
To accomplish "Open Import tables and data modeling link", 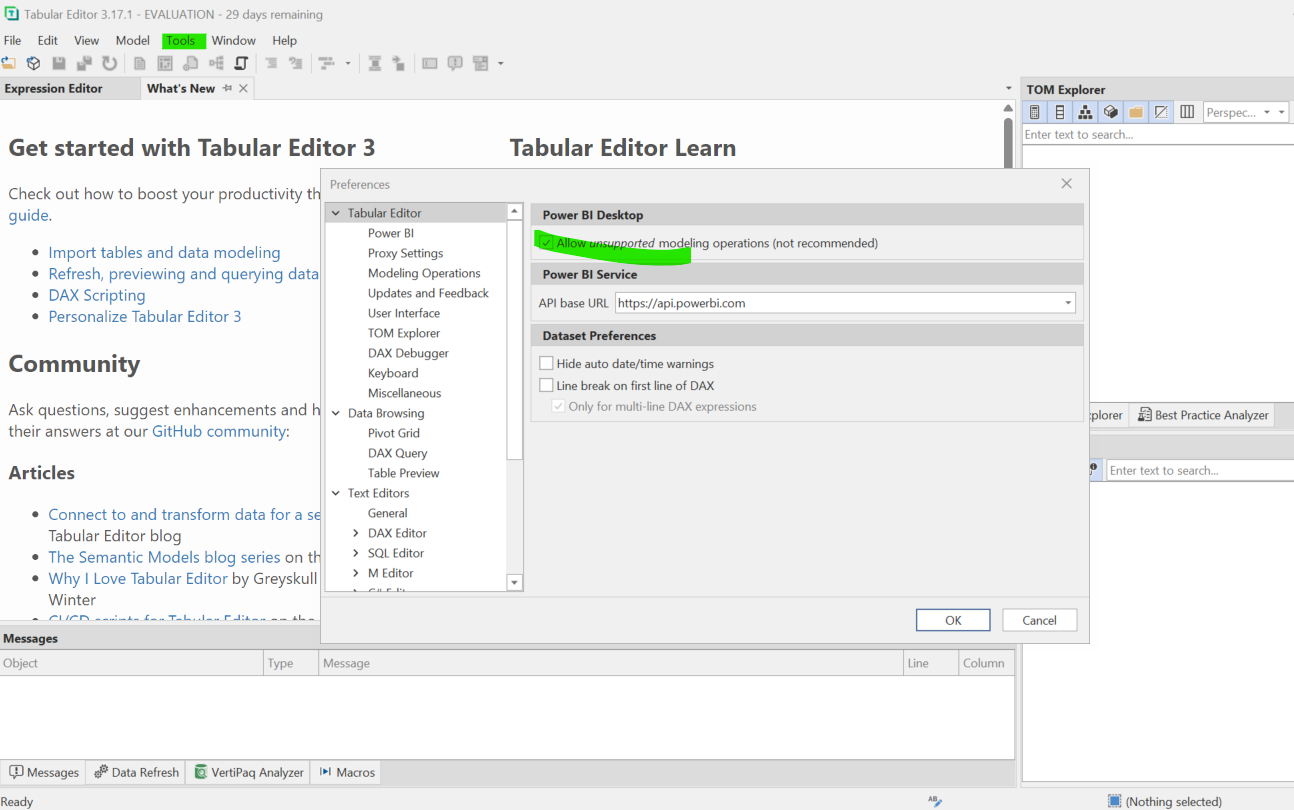I will [164, 253].
